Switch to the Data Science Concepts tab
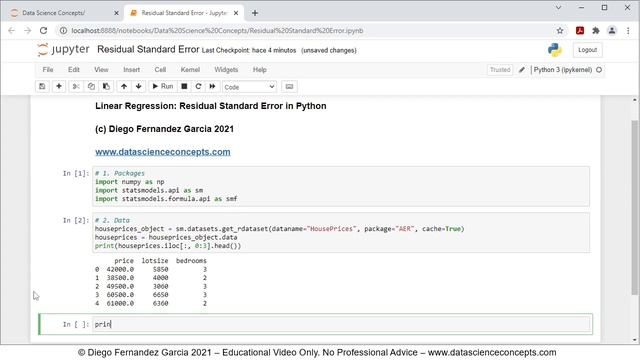 [61, 13]
